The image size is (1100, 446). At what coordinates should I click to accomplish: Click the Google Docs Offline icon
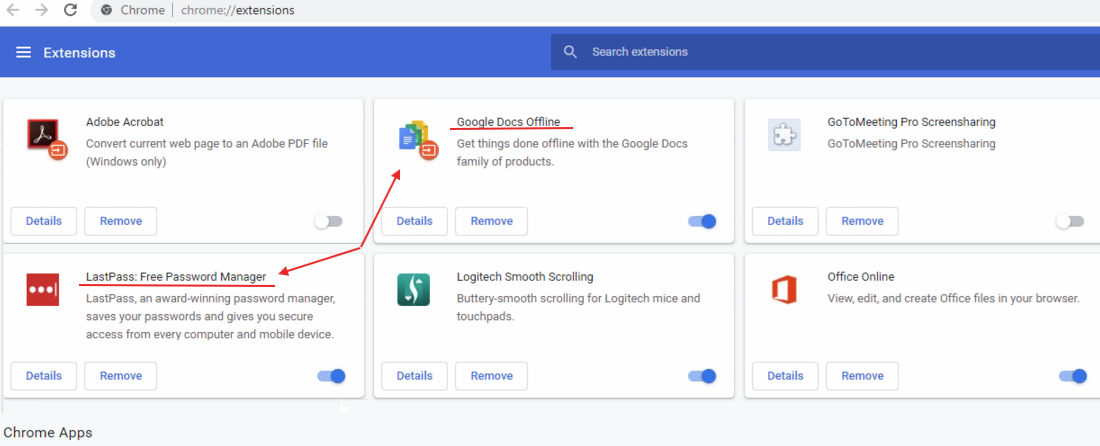tap(417, 140)
